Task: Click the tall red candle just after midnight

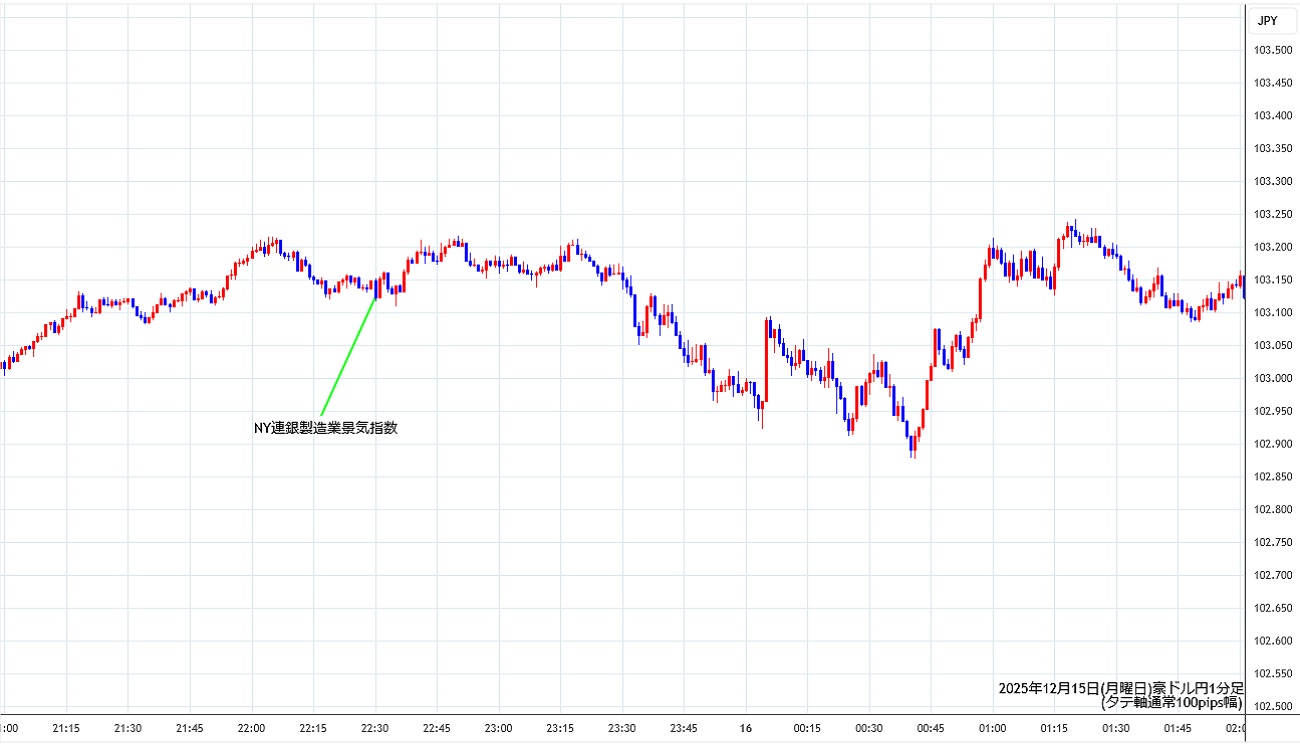Action: [x=767, y=358]
